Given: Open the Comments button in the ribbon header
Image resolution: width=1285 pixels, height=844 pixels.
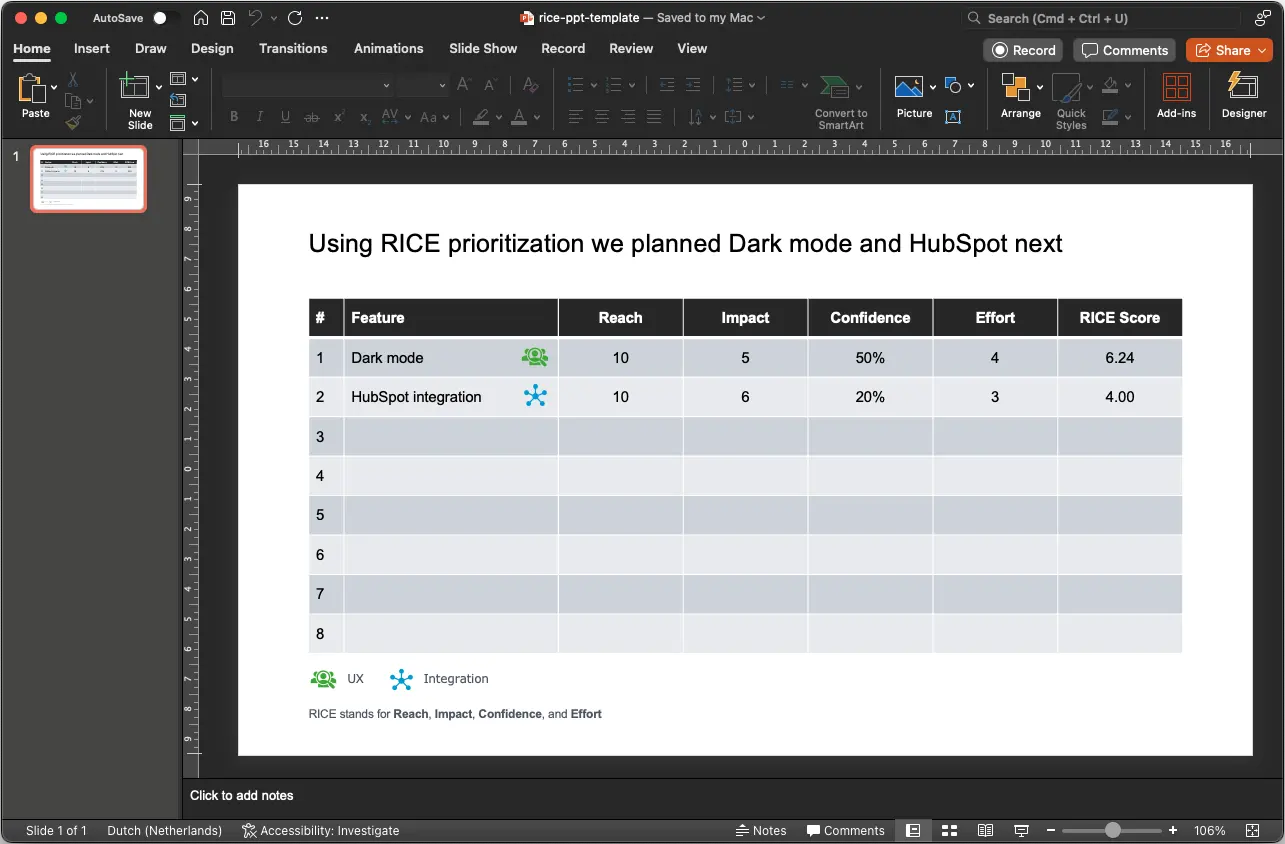Looking at the screenshot, I should click(1124, 50).
